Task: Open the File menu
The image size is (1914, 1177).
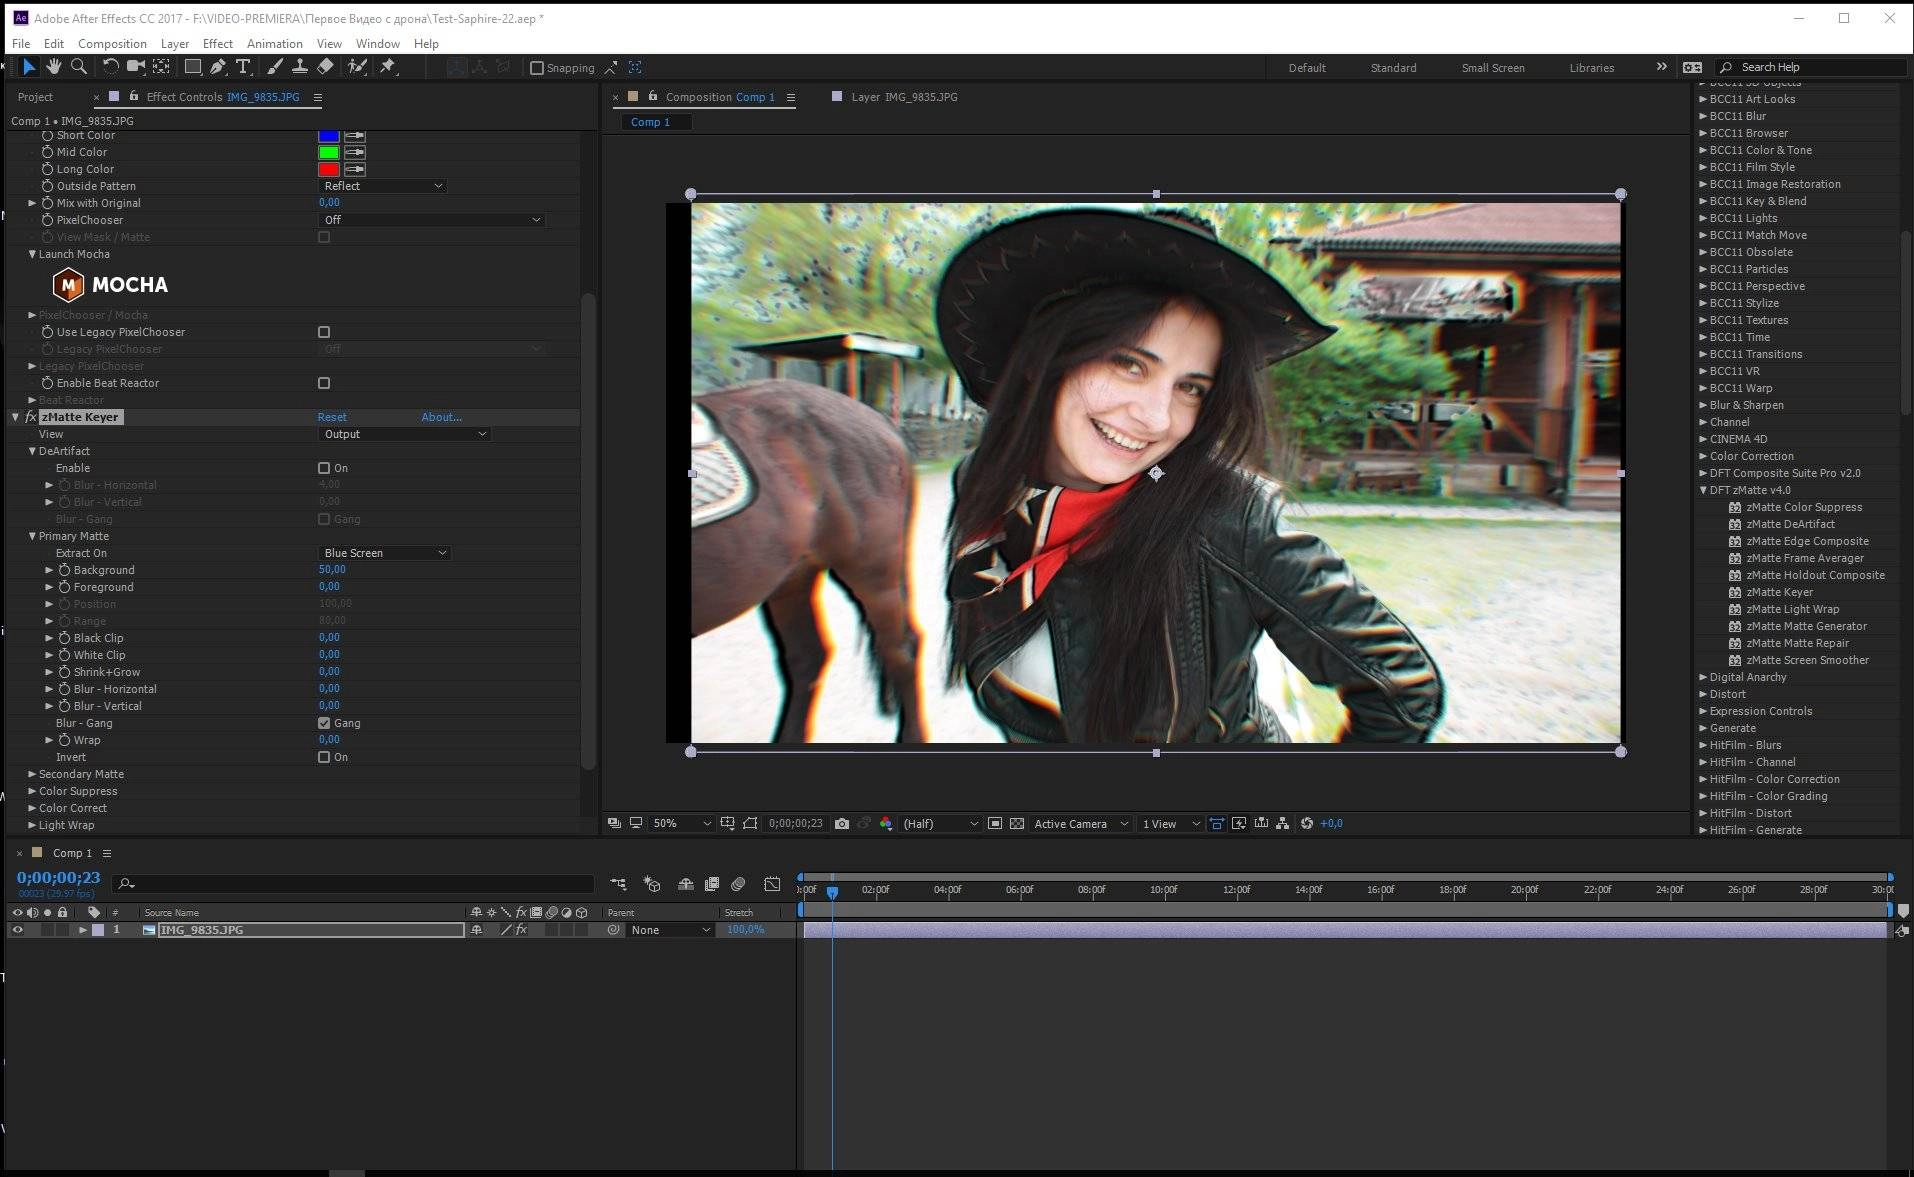Action: [x=21, y=44]
